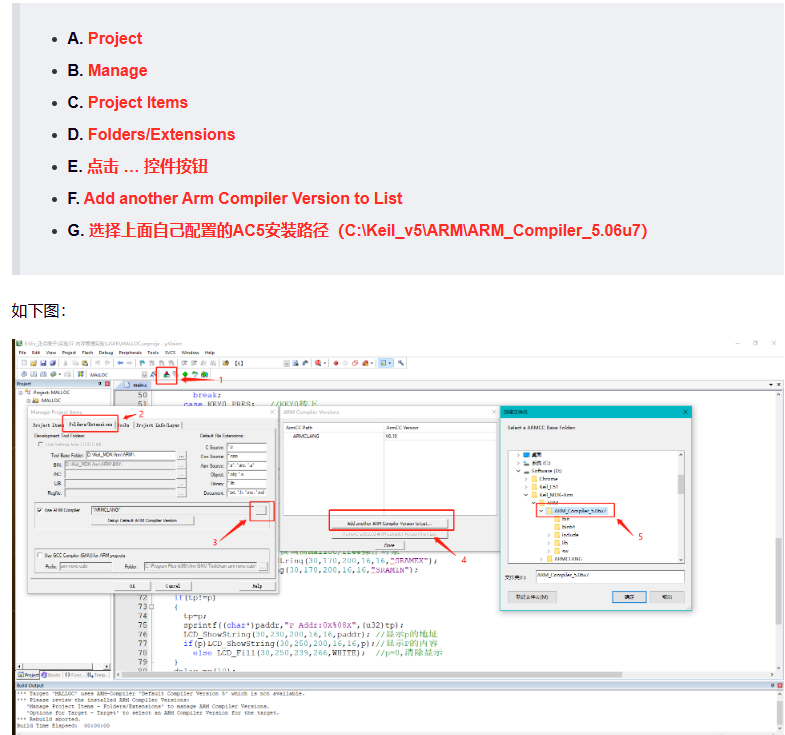785x735 pixels.
Task: Switch to the Project Items tab
Action: point(47,425)
